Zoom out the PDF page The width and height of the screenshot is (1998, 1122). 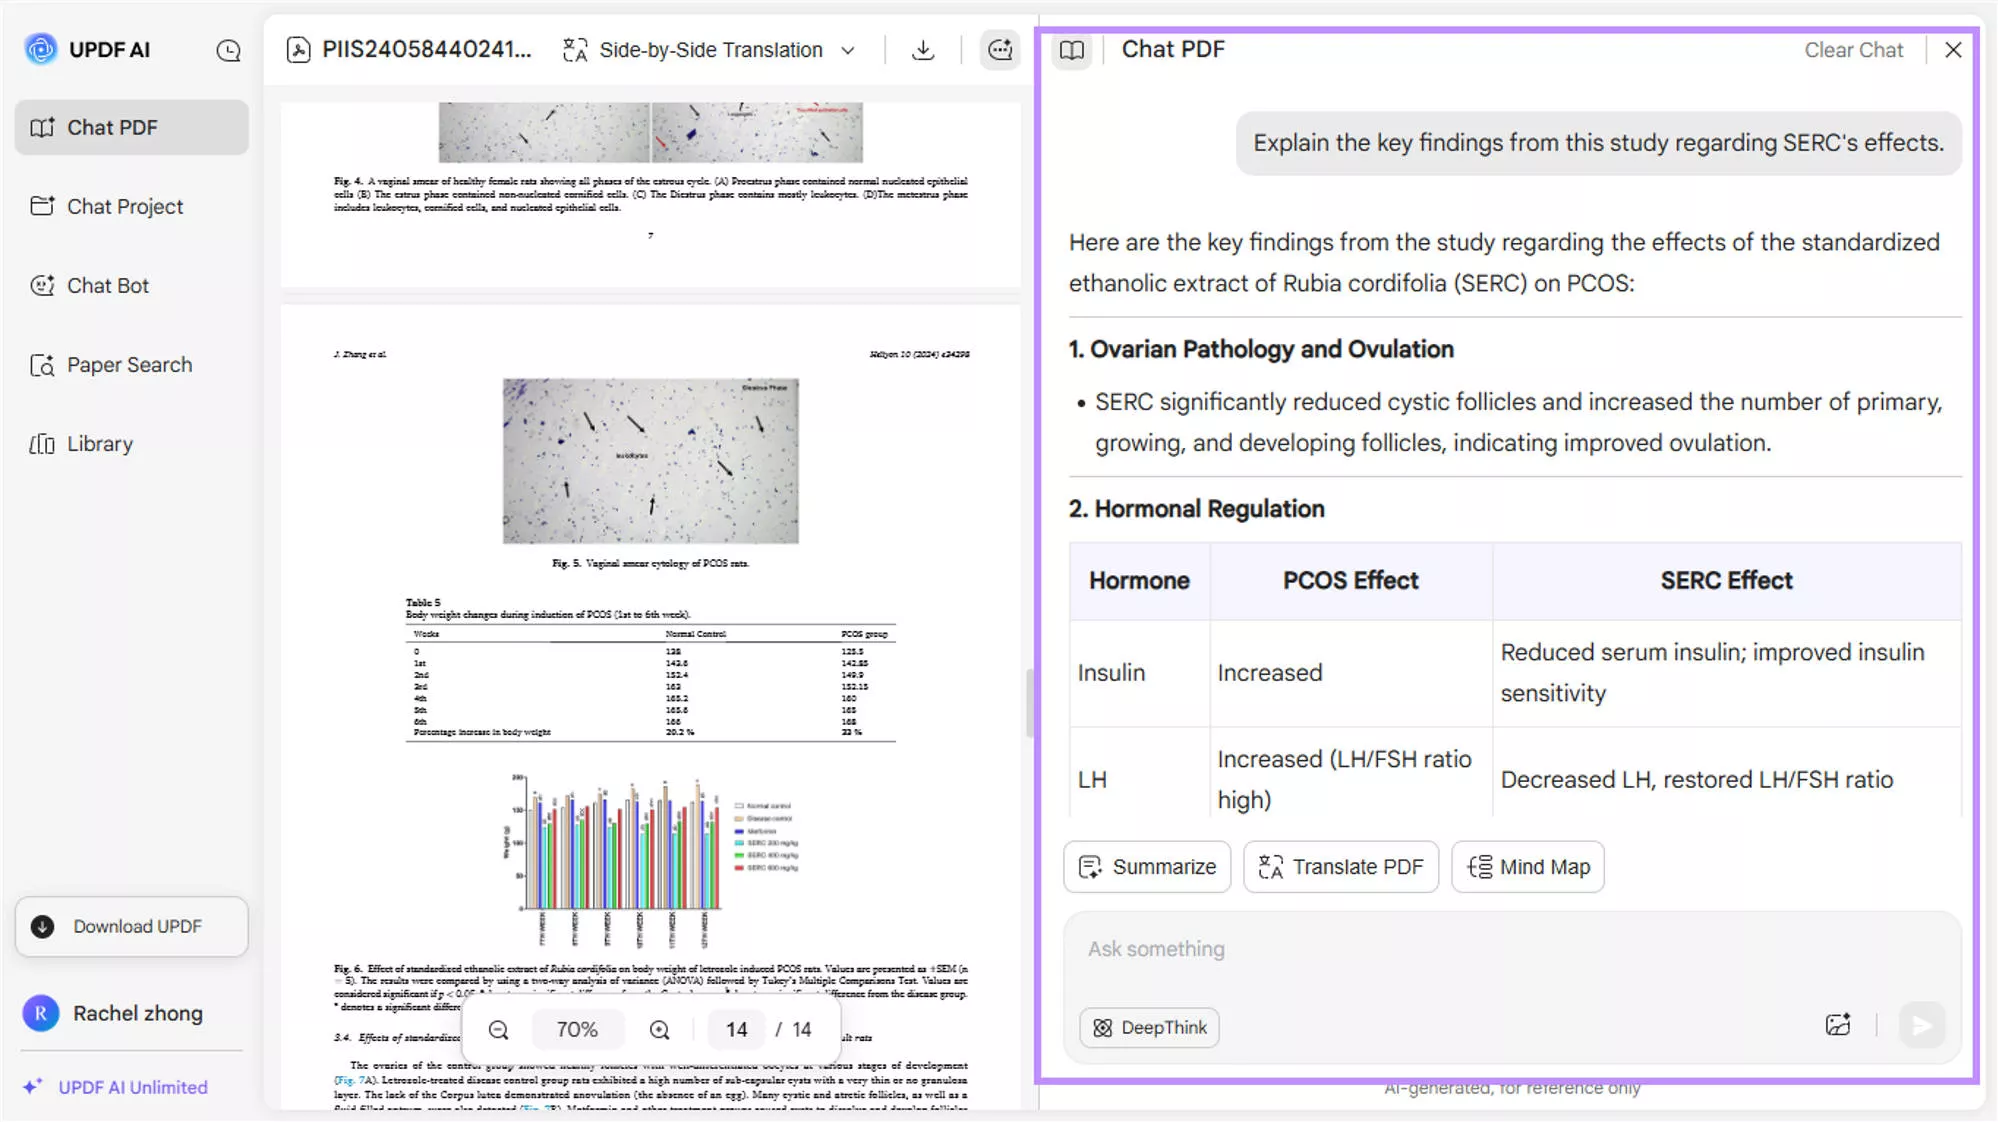498,1030
